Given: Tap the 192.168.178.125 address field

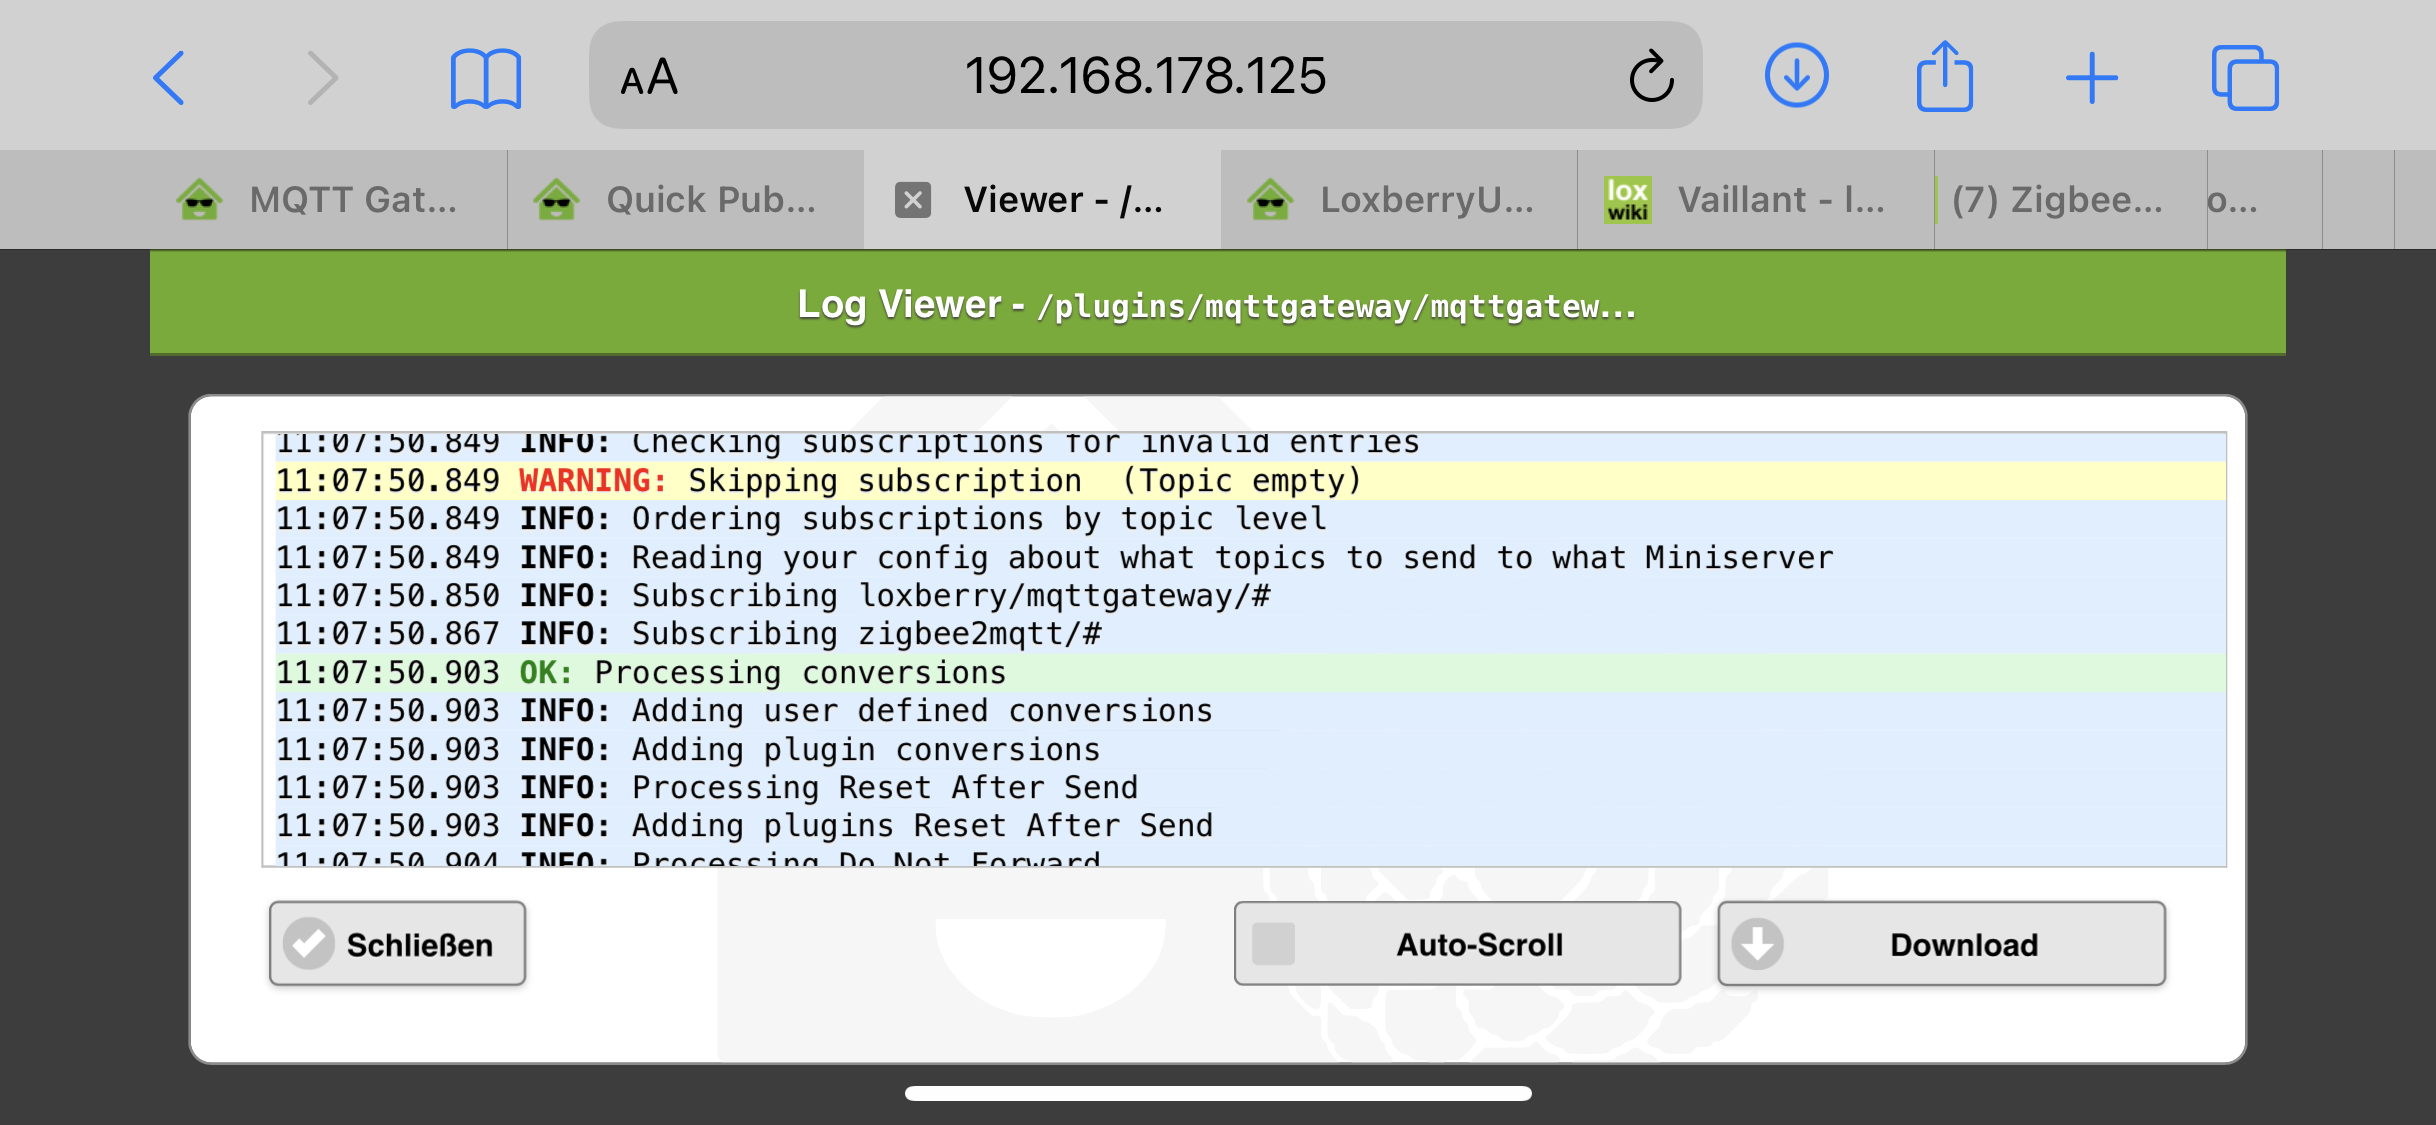Looking at the screenshot, I should click(x=1145, y=76).
